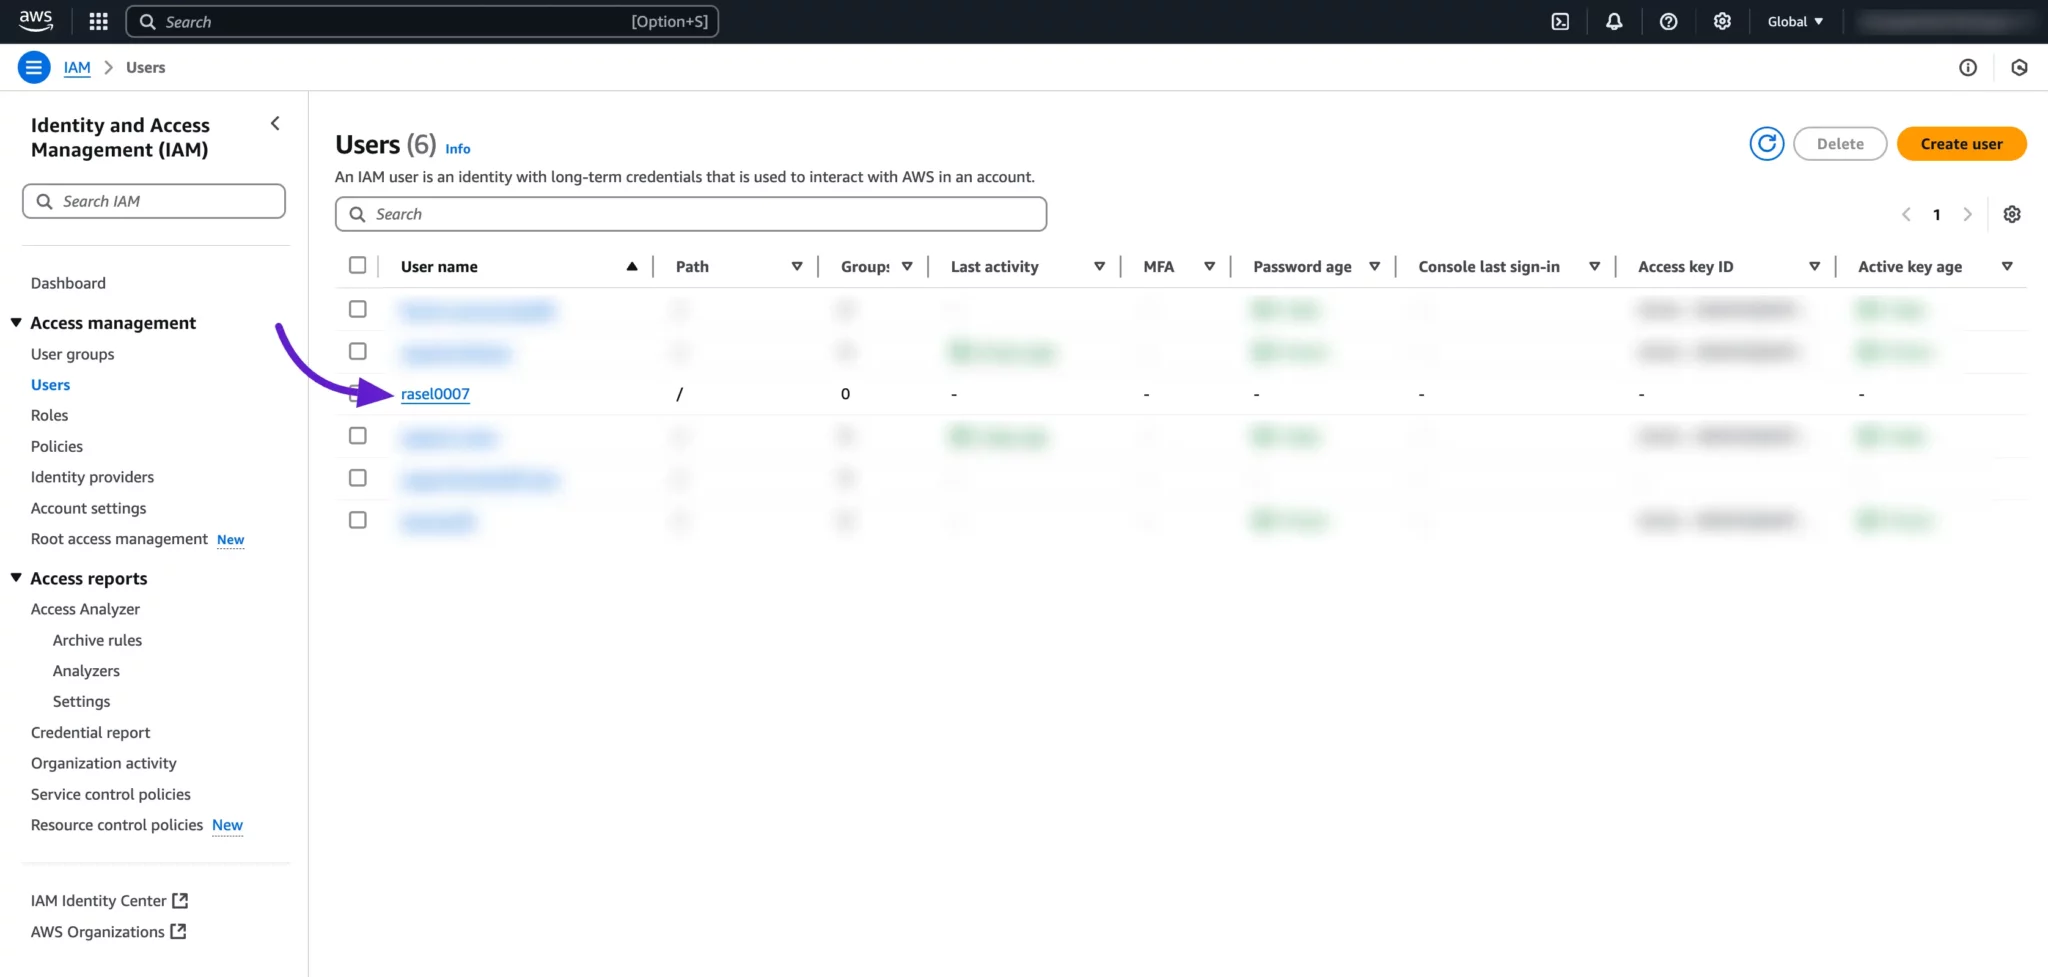Click the users table search field
The height and width of the screenshot is (977, 2048).
(x=690, y=215)
